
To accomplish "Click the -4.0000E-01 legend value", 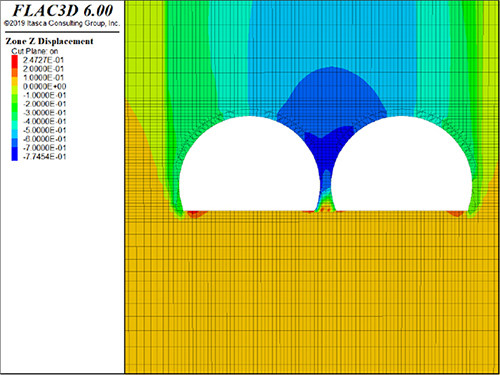I will pos(44,121).
